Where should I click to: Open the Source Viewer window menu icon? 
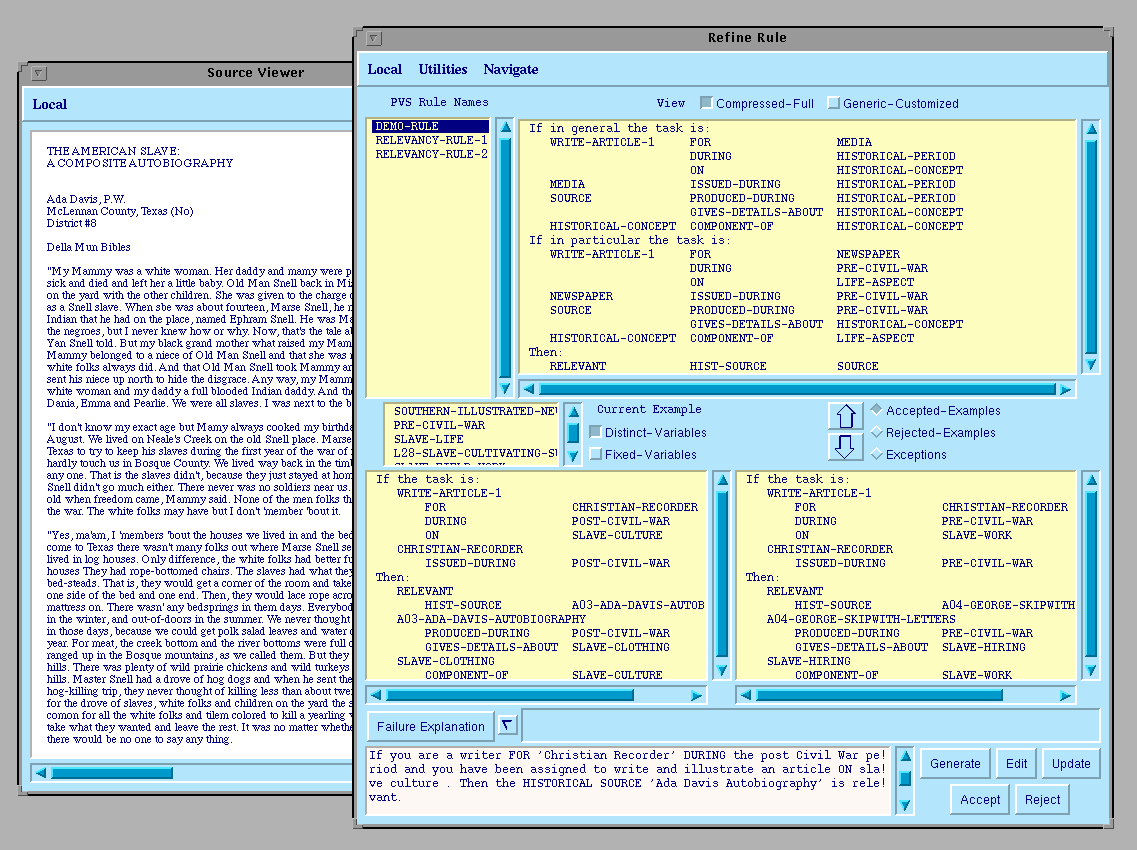coord(38,73)
